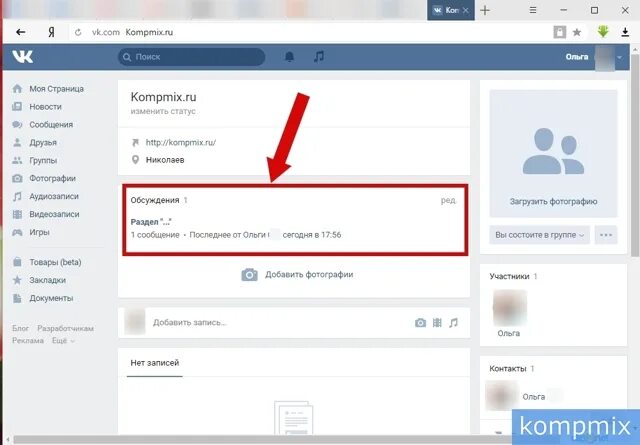
Task: Click home icon beside Моя Страница
Action: point(17,89)
